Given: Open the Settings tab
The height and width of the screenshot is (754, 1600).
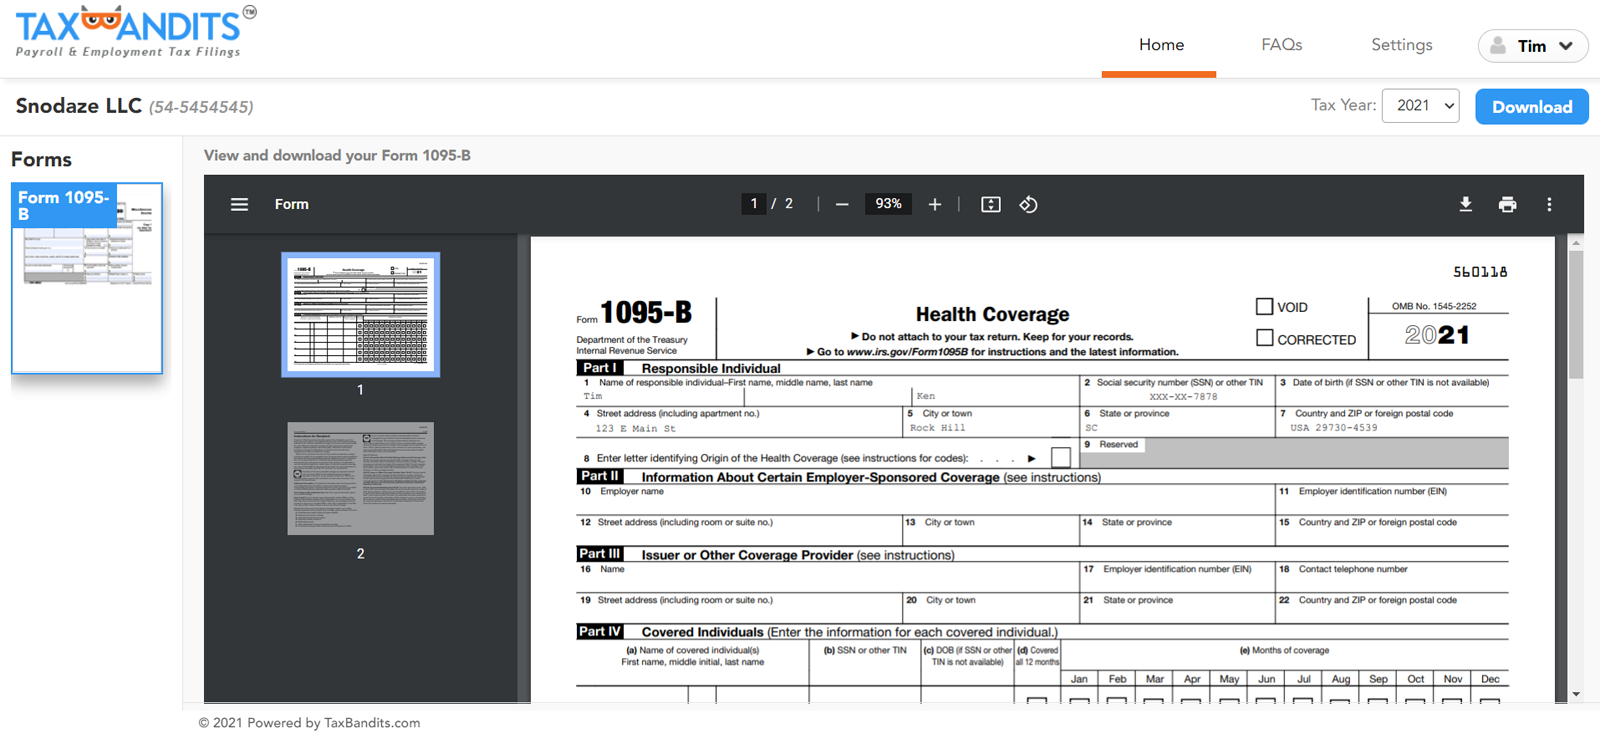Looking at the screenshot, I should [x=1401, y=45].
